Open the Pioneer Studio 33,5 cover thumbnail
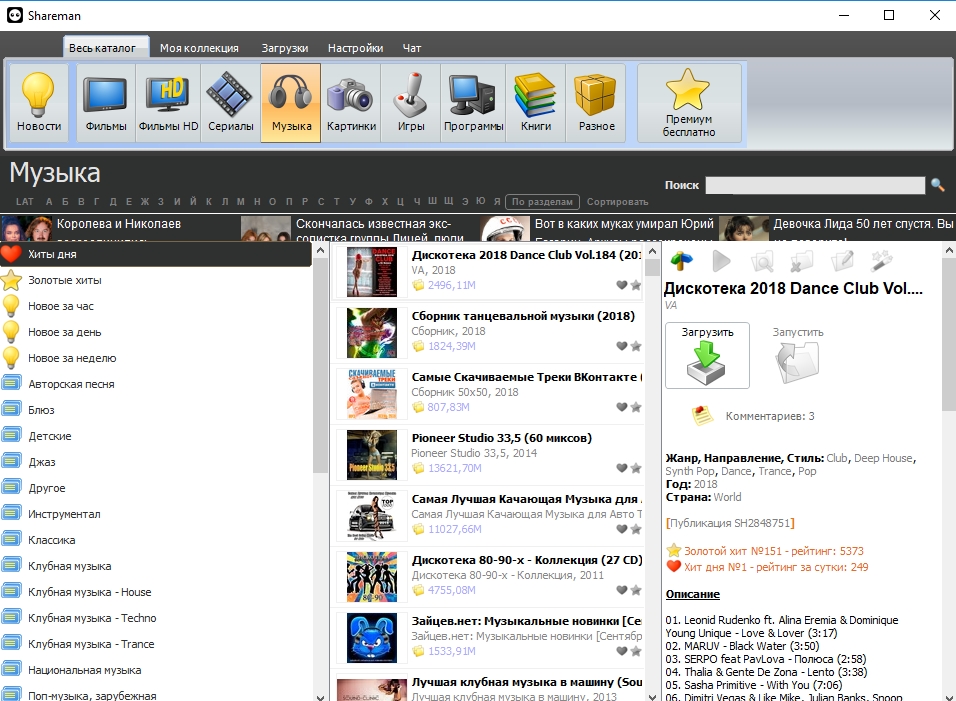The height and width of the screenshot is (701, 956). coord(371,455)
